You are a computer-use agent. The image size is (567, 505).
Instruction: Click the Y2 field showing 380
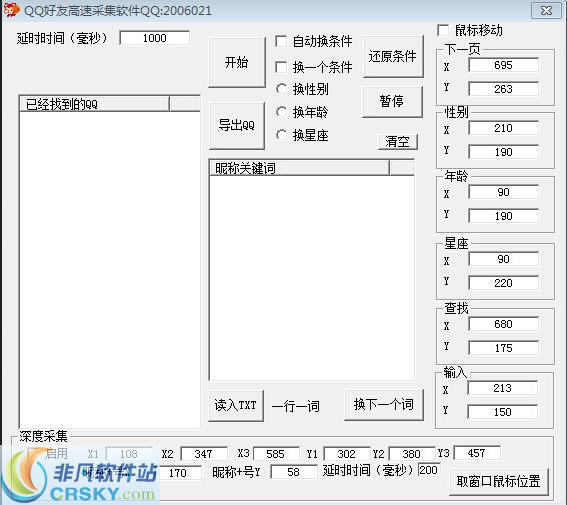[x=412, y=454]
